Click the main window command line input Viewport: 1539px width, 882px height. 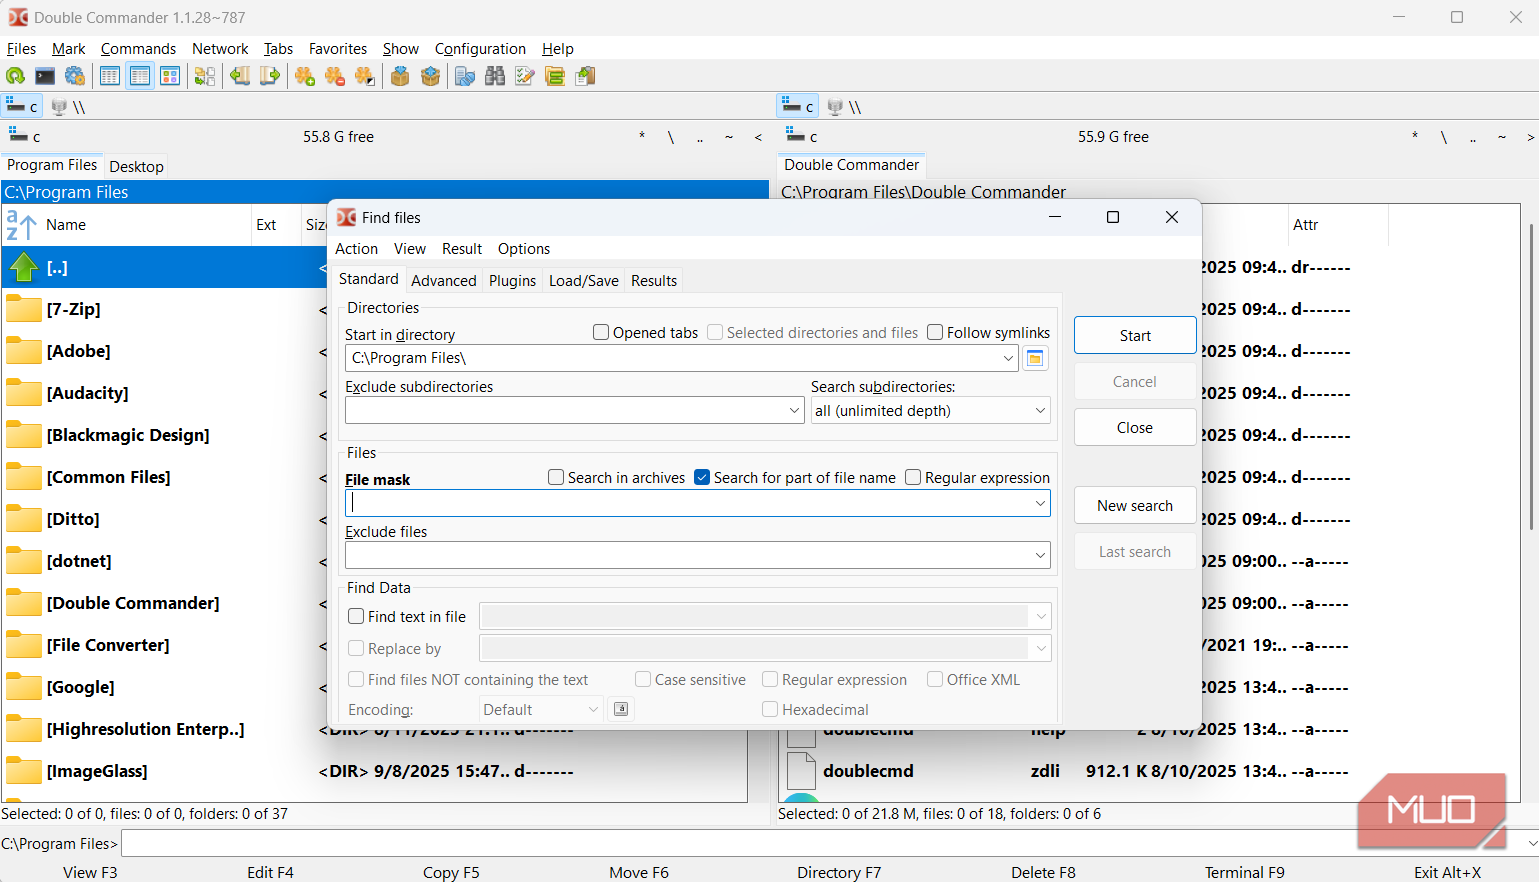[829, 843]
